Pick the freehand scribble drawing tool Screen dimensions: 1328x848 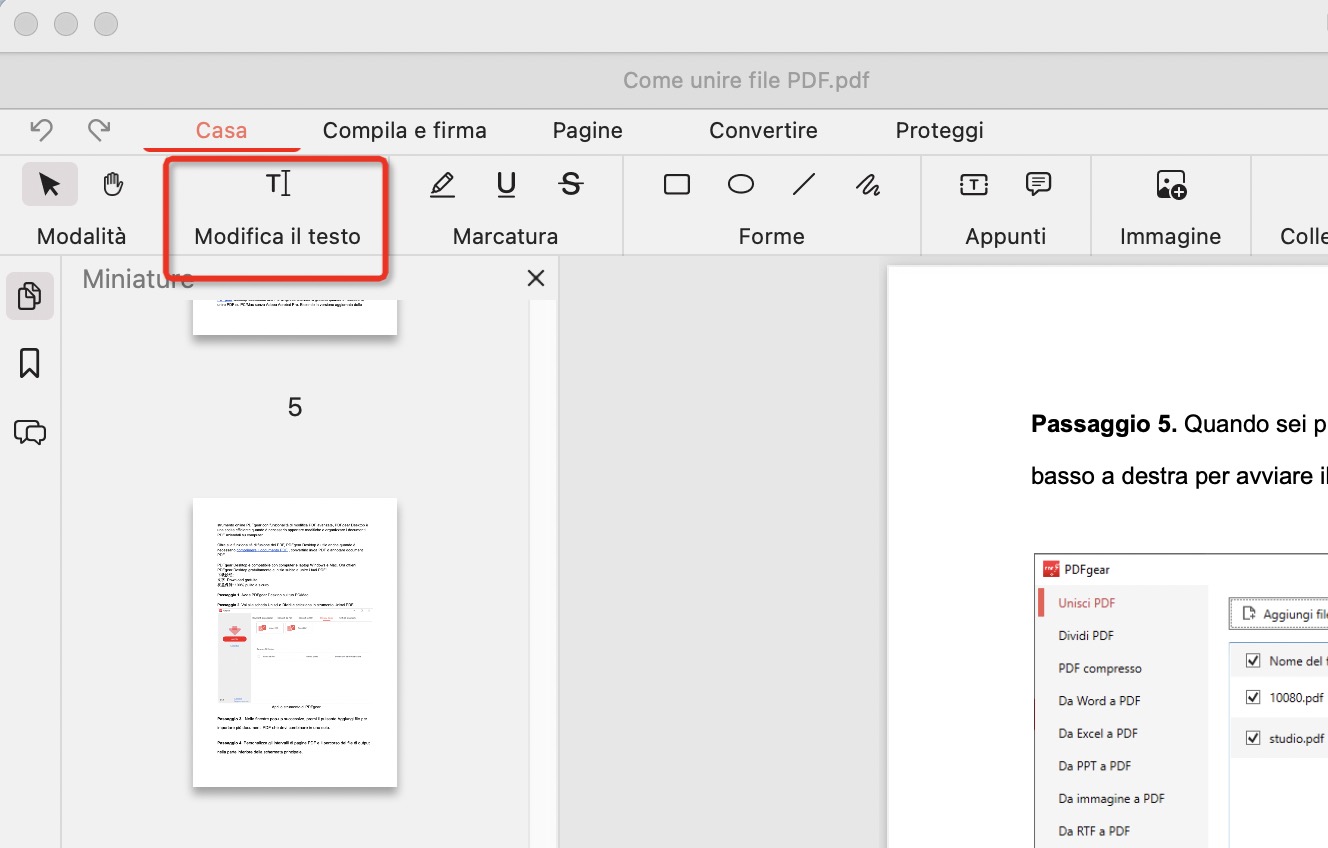click(867, 185)
